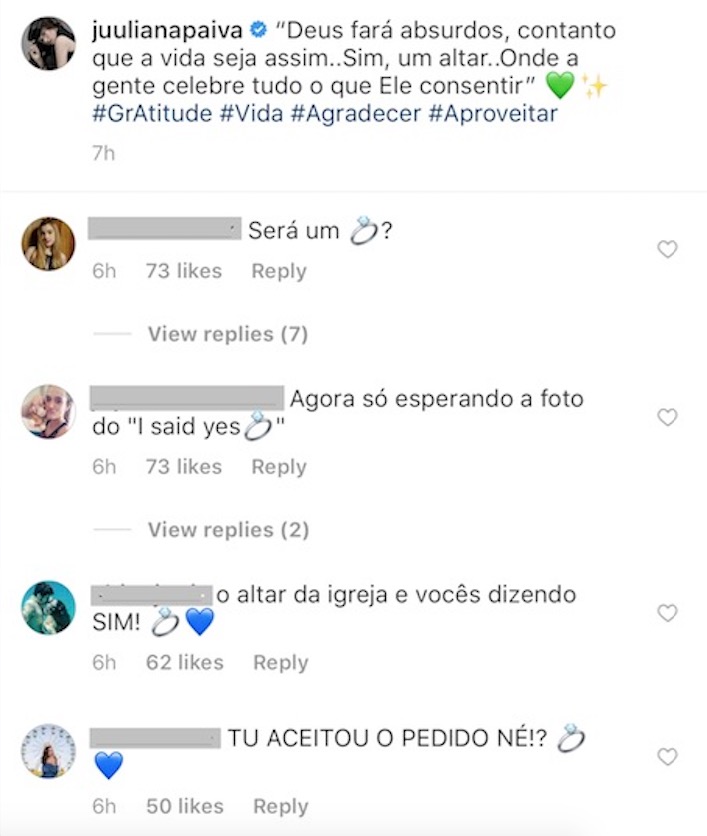Image resolution: width=707 pixels, height=836 pixels.
Task: Like the 'Será um' comment heart
Action: coord(667,249)
